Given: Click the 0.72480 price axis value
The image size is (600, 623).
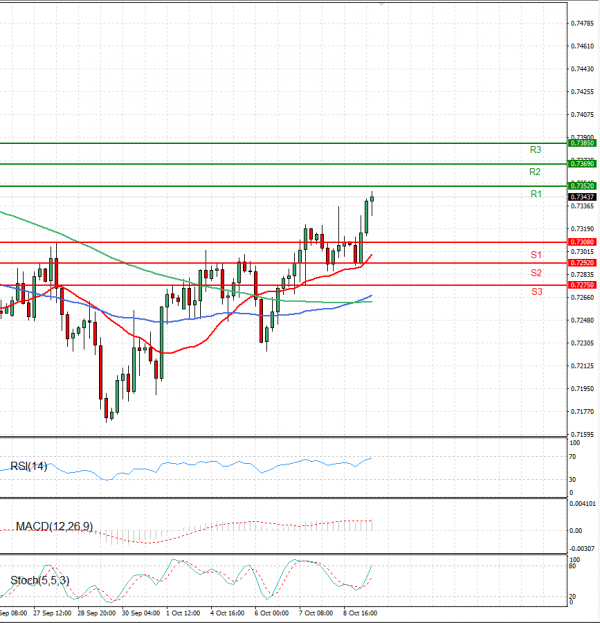Looking at the screenshot, I should click(x=582, y=320).
